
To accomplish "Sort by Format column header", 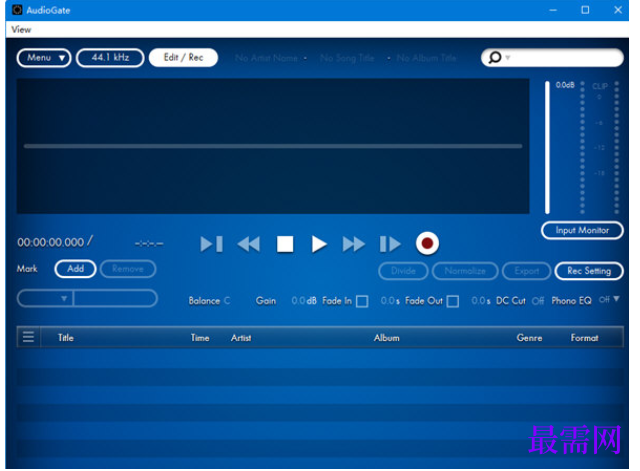I will (584, 338).
